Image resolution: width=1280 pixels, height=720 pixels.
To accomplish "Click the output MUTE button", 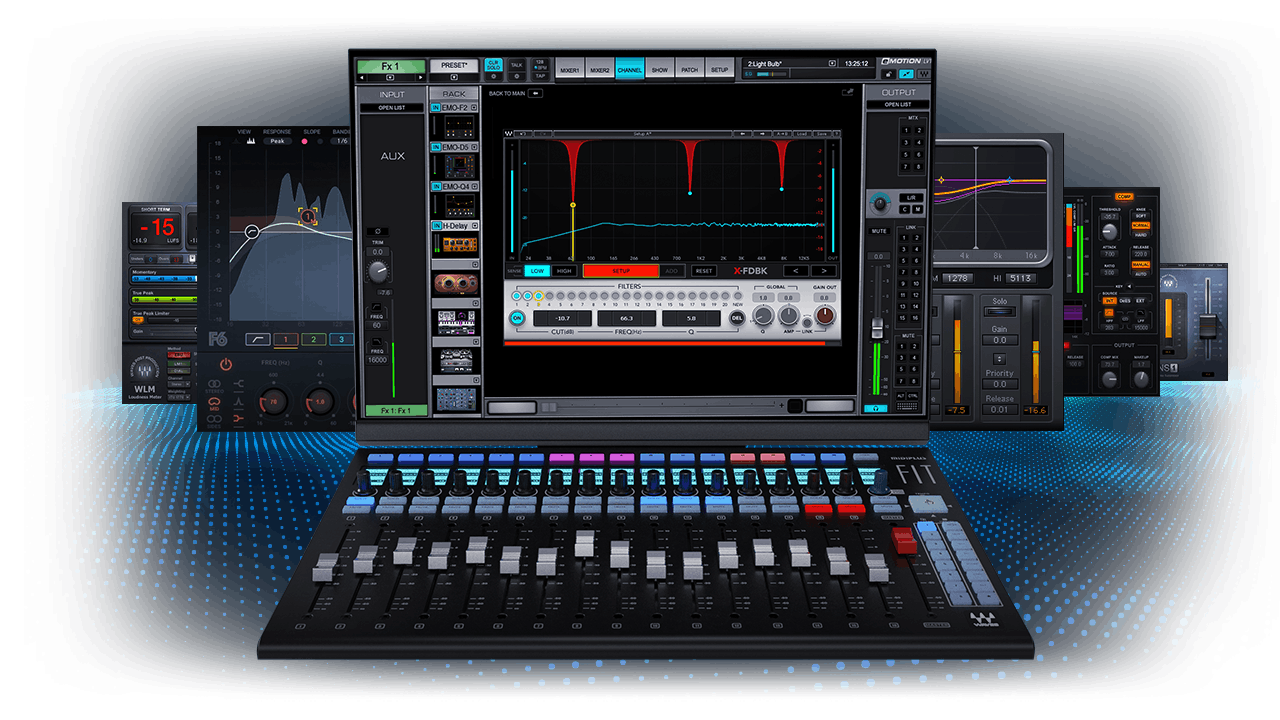I will pos(879,231).
